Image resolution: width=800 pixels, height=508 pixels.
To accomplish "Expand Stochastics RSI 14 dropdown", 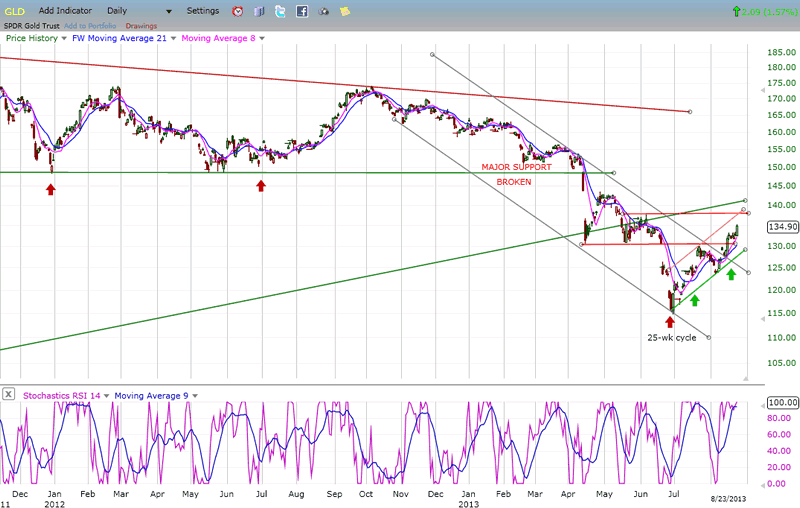I will pos(107,396).
